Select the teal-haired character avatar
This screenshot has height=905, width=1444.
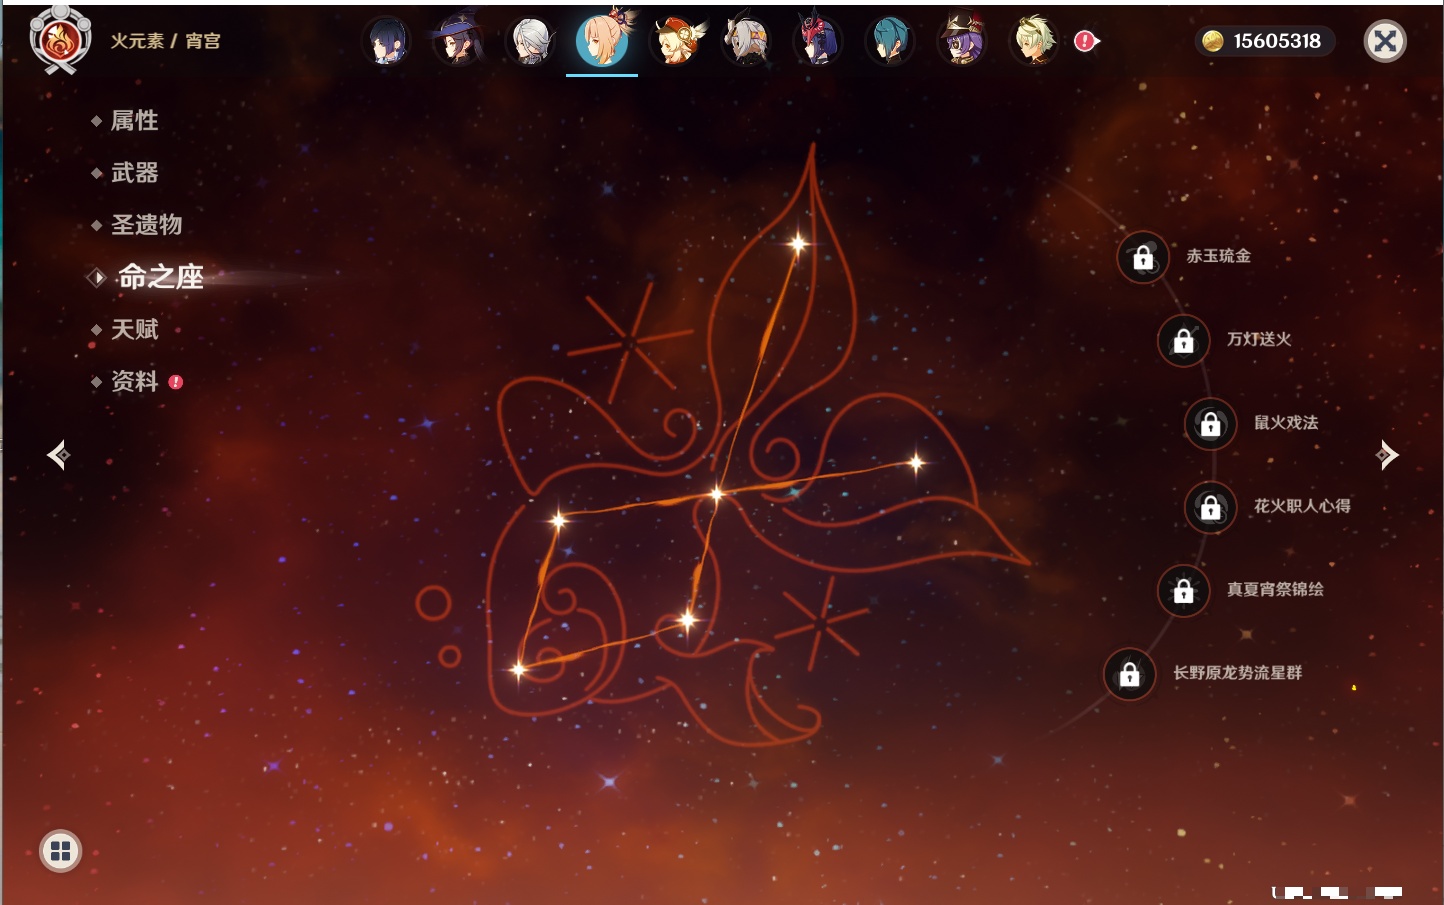tap(890, 41)
